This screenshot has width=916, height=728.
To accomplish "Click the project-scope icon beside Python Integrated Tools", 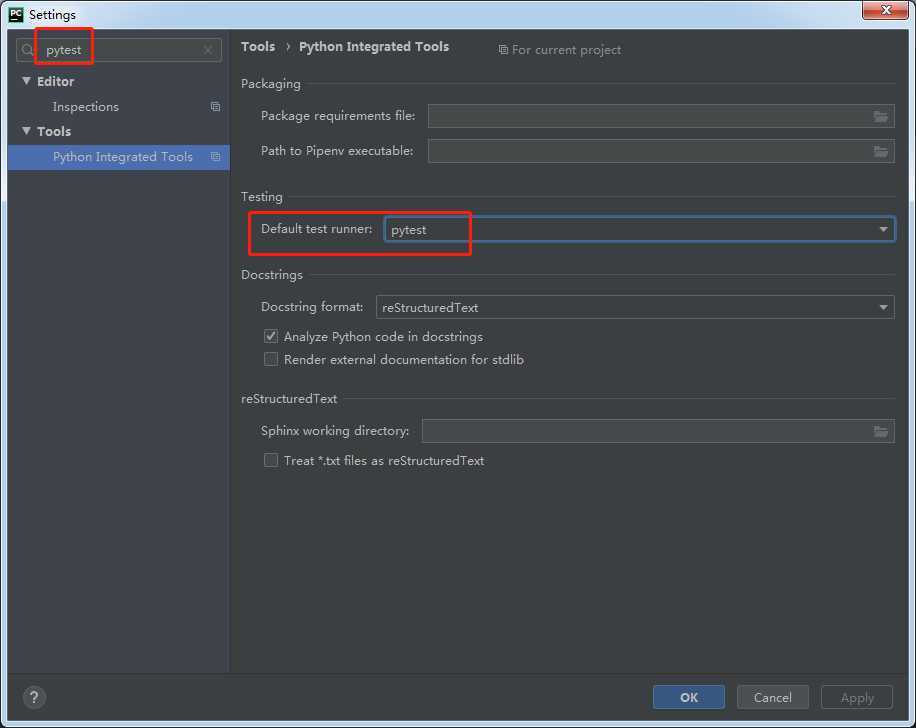I will (216, 157).
